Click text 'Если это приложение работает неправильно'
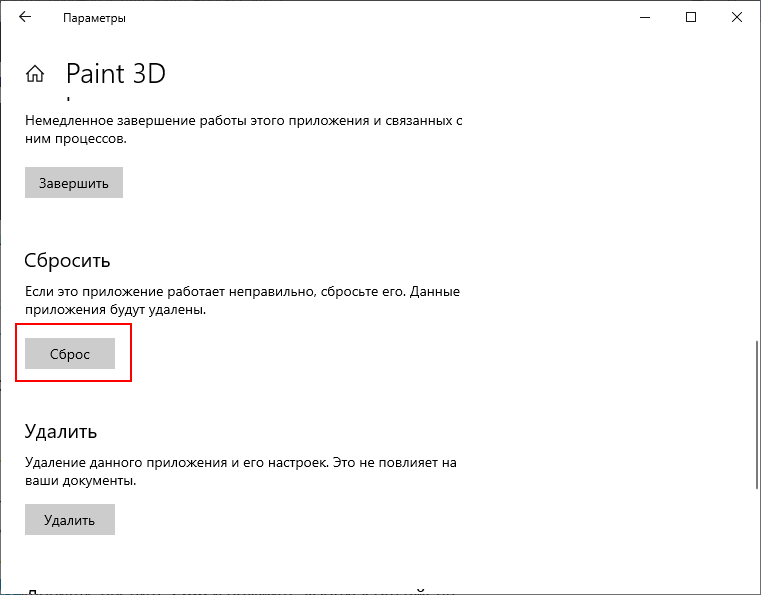Screen dimensions: 761x595 tap(170, 292)
